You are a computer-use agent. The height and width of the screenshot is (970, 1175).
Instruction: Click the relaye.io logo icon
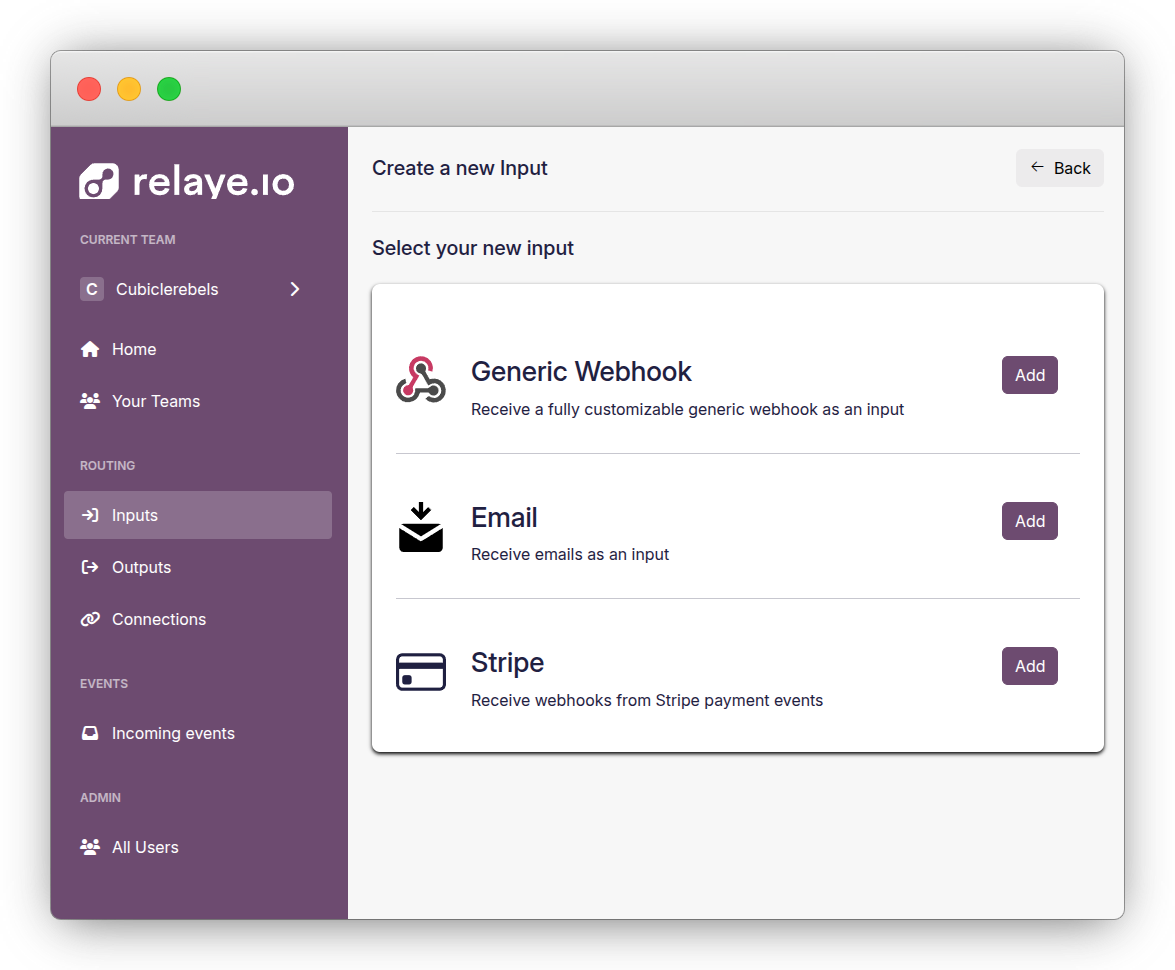[99, 182]
